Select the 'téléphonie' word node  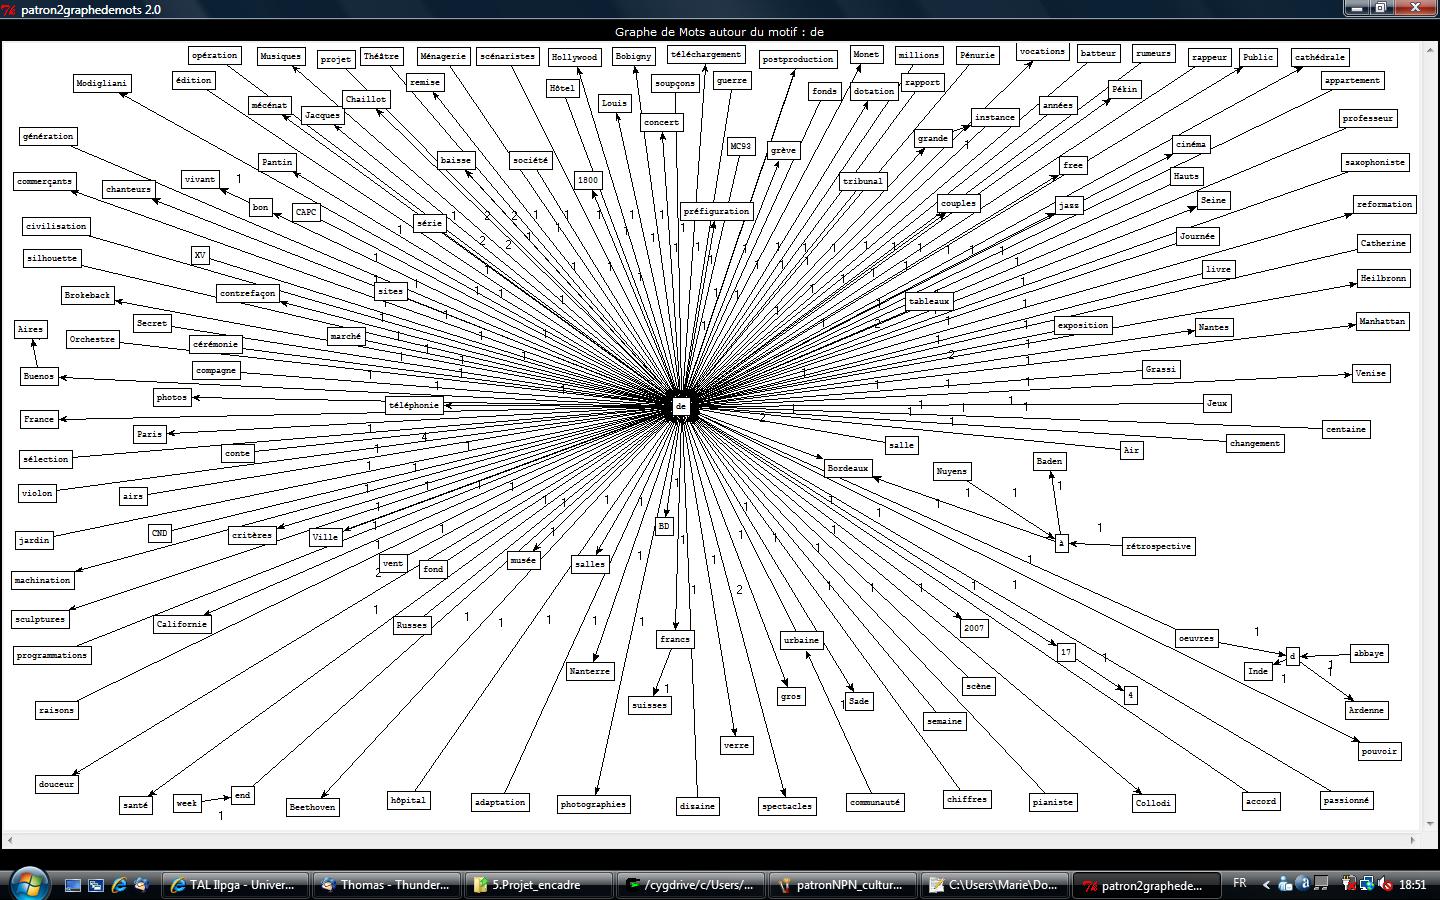(x=414, y=405)
